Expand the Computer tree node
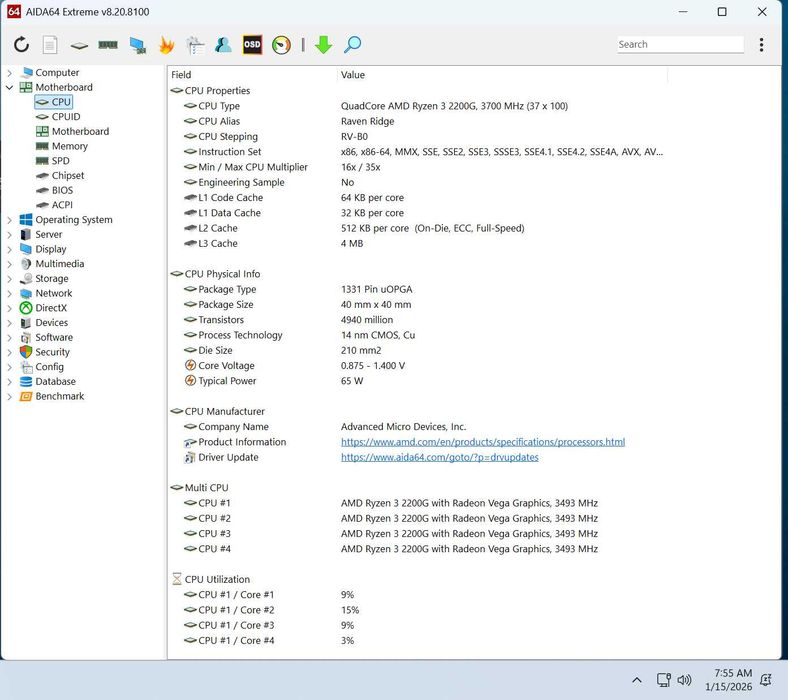Viewport: 788px width, 700px height. 9,73
